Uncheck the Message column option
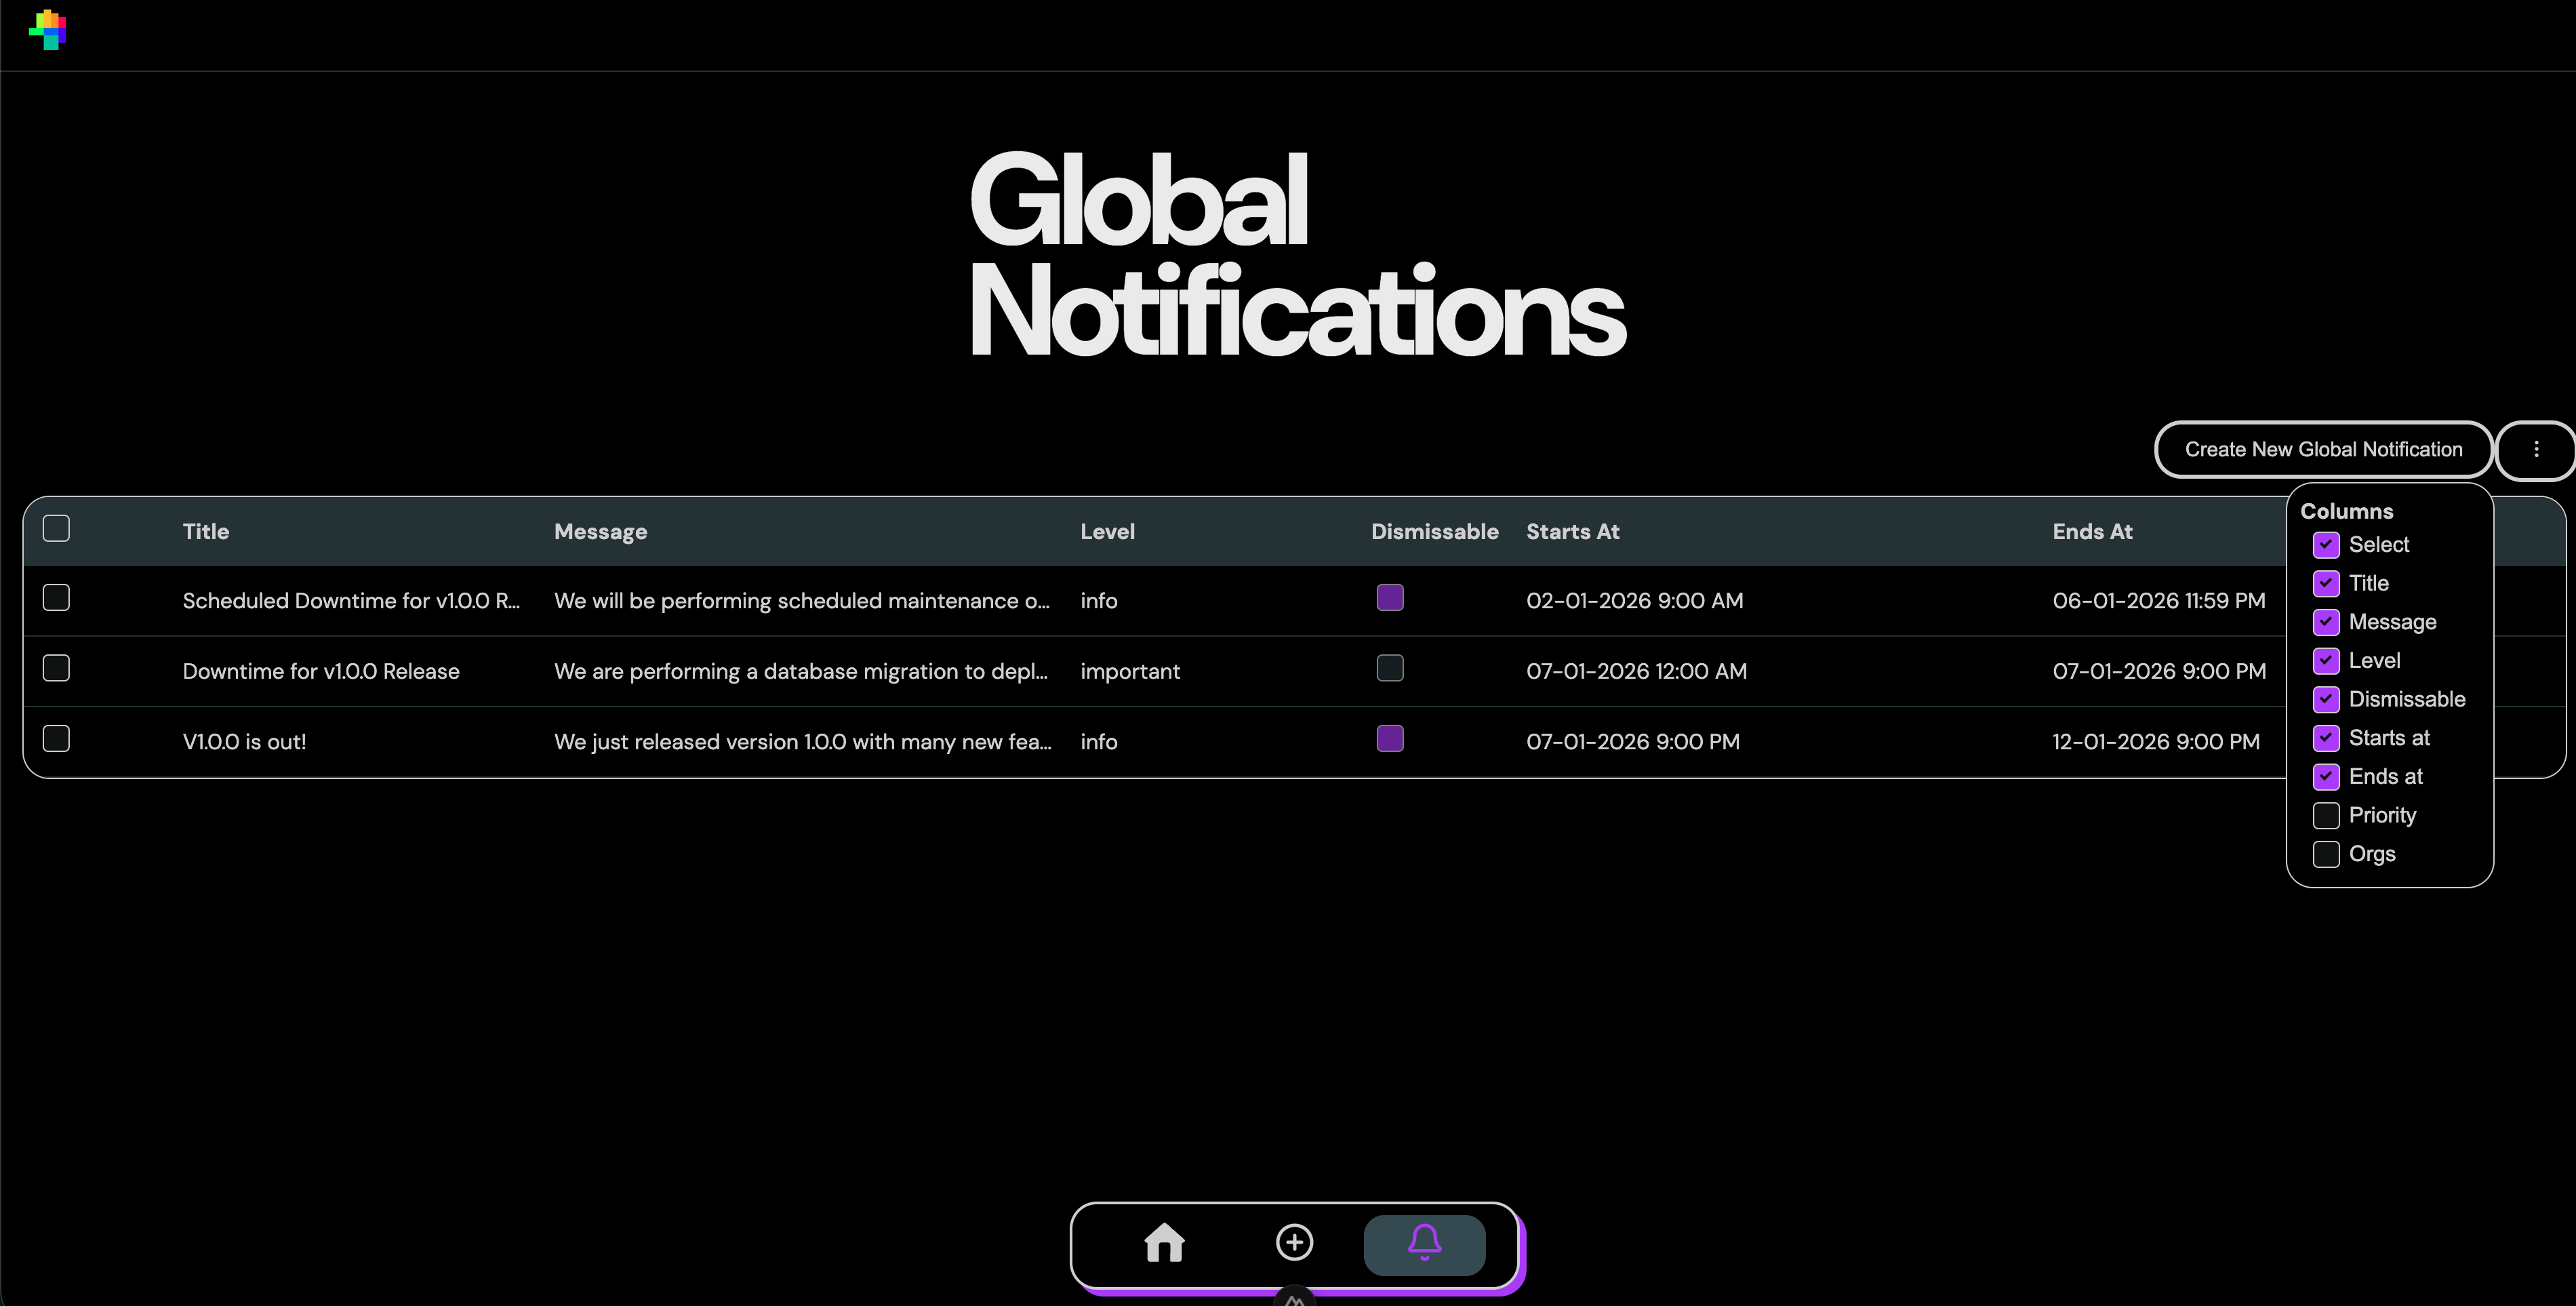This screenshot has width=2576, height=1306. (x=2326, y=623)
